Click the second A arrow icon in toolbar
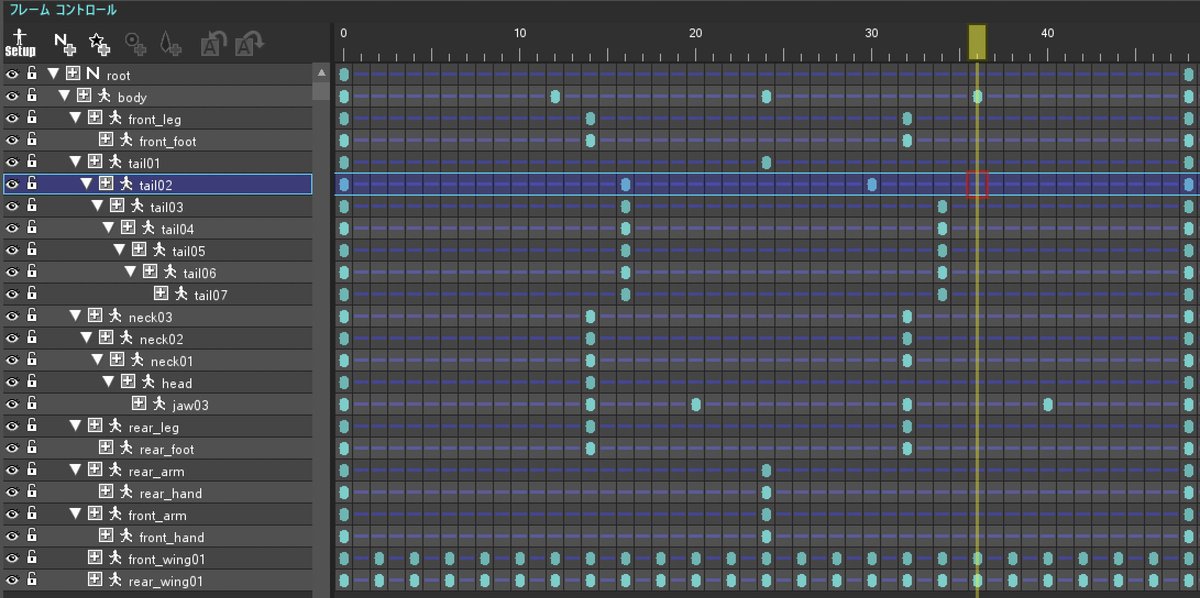Viewport: 1200px width, 598px height. tap(249, 43)
